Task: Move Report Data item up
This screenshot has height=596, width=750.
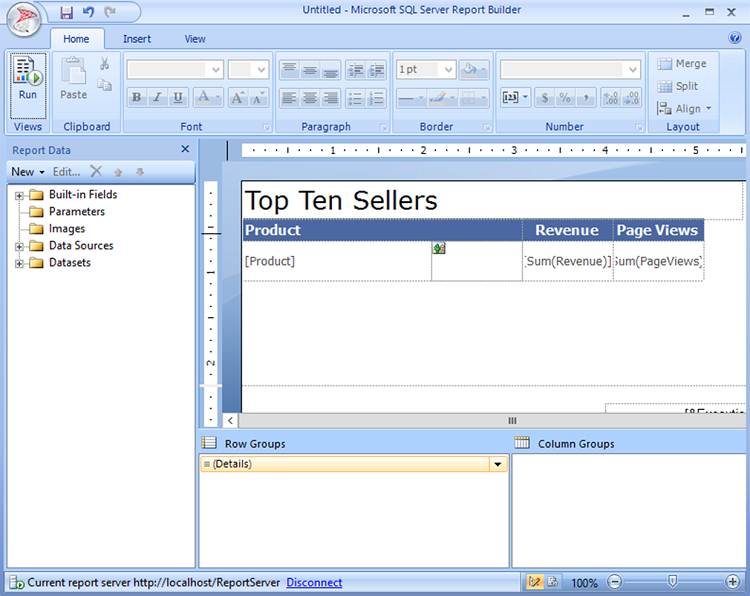Action: [x=118, y=172]
